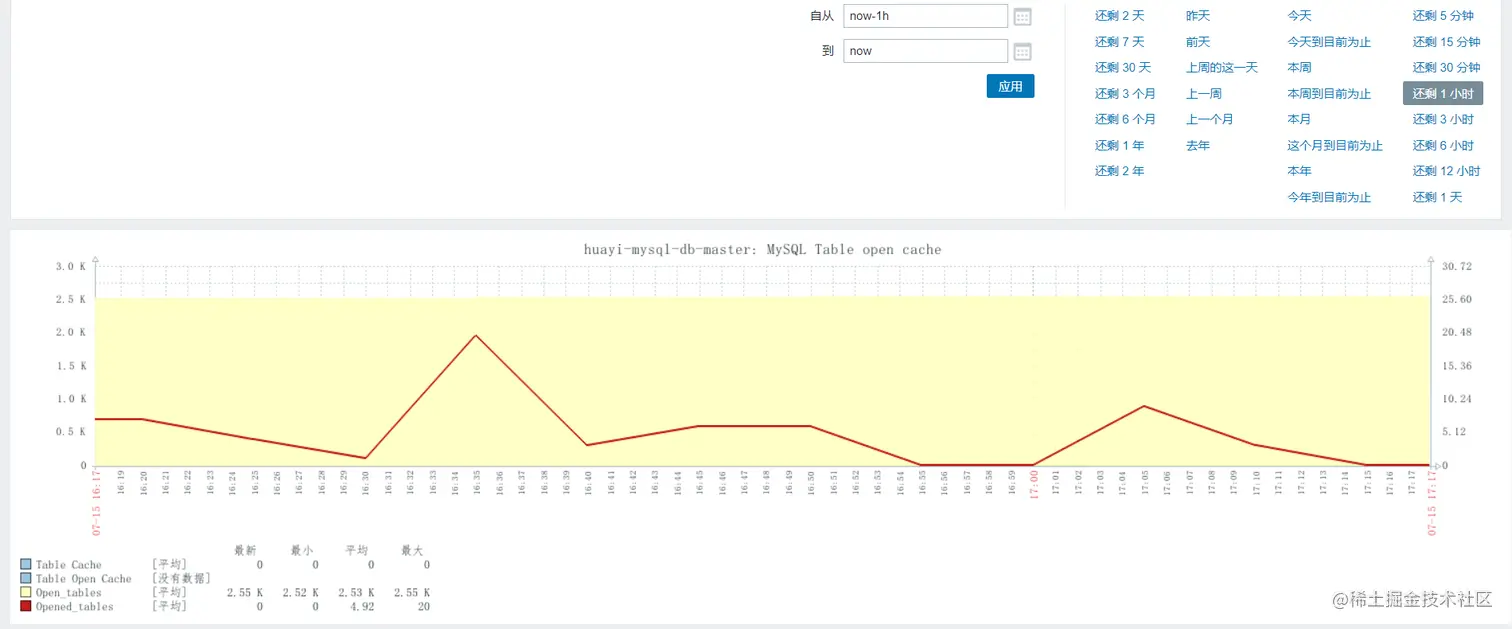Click the Opened_tables legend label
The height and width of the screenshot is (629, 1512).
pos(75,607)
